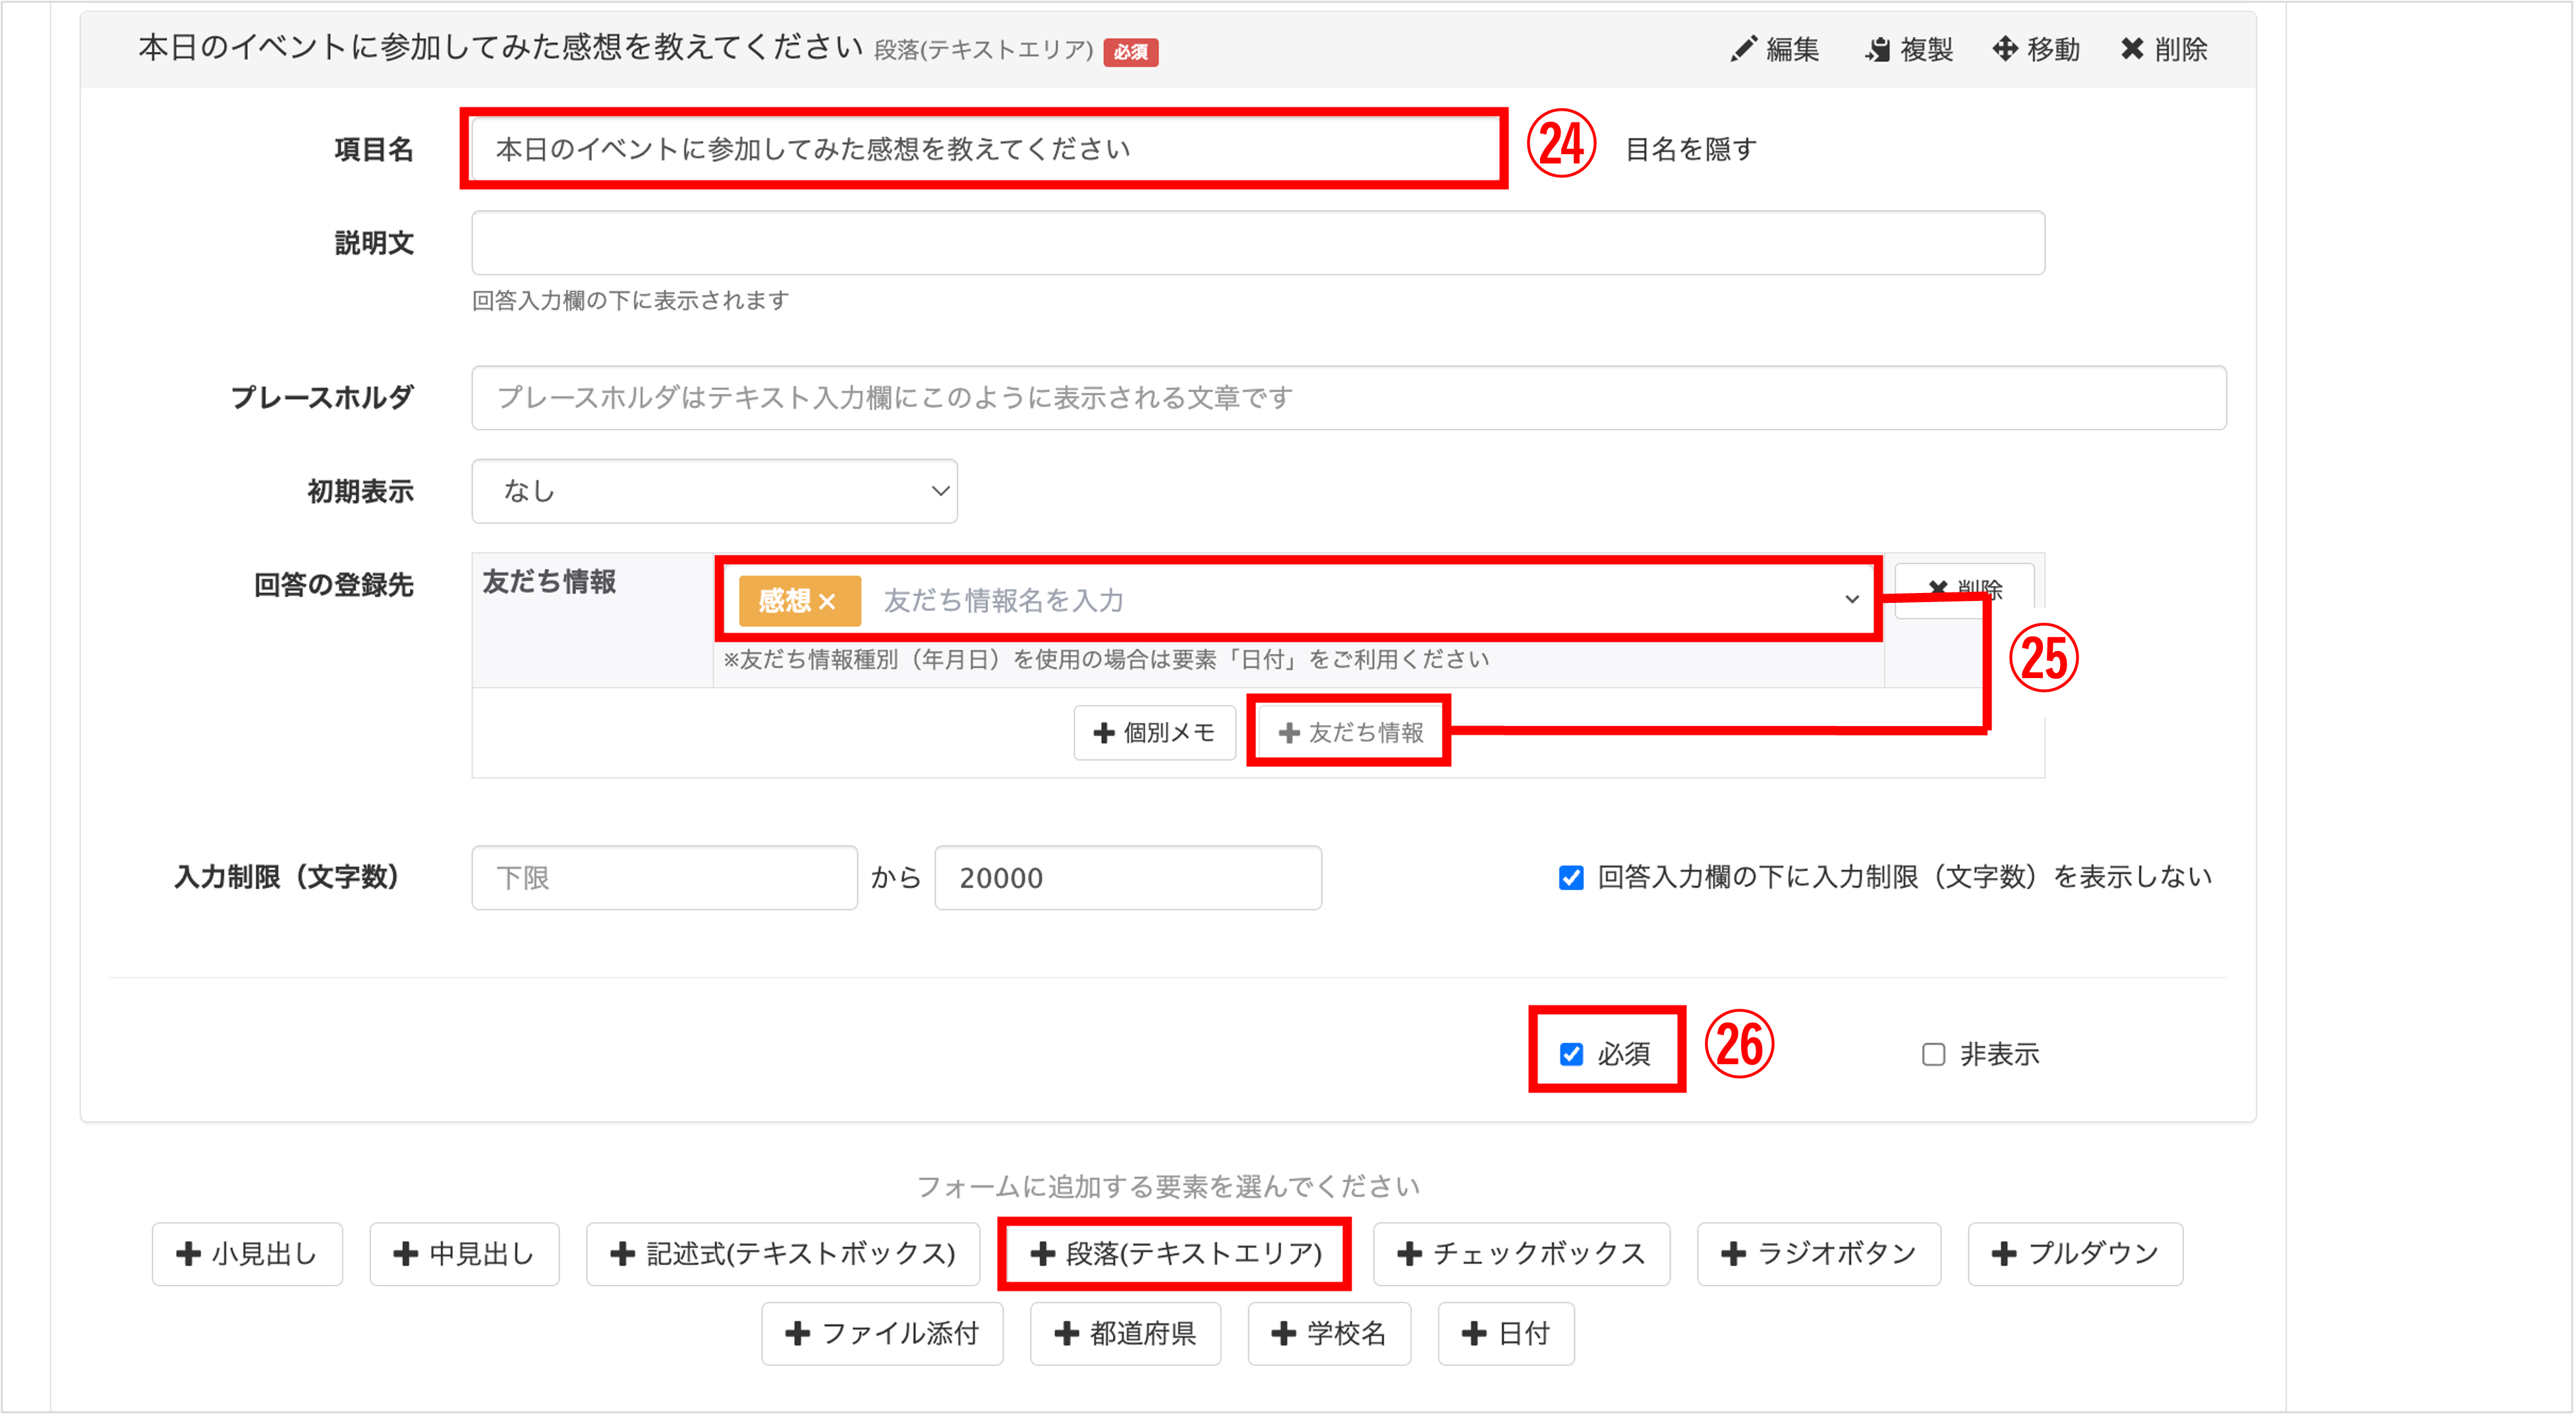The height and width of the screenshot is (1416, 2576).
Task: Open the 初期表示 dropdown showing なし
Action: [714, 491]
